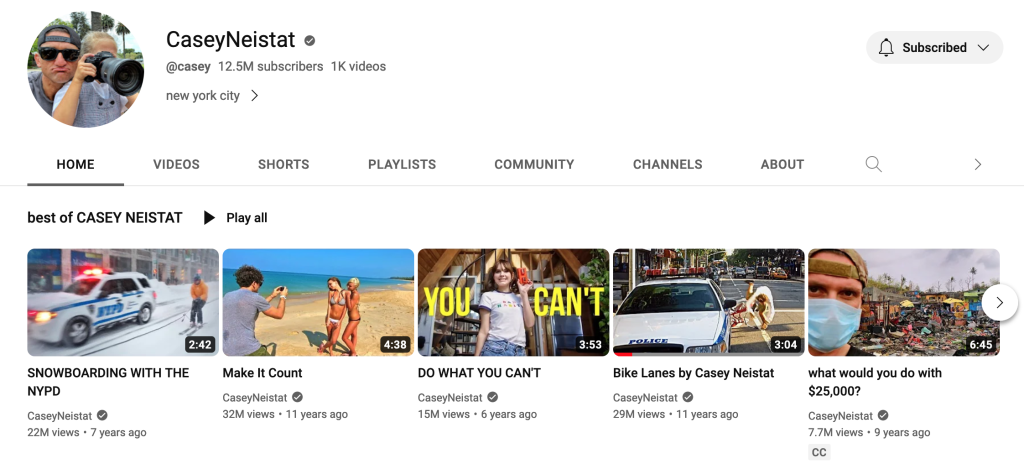The image size is (1024, 469).
Task: Open the VIDEOS tab
Action: coord(176,165)
